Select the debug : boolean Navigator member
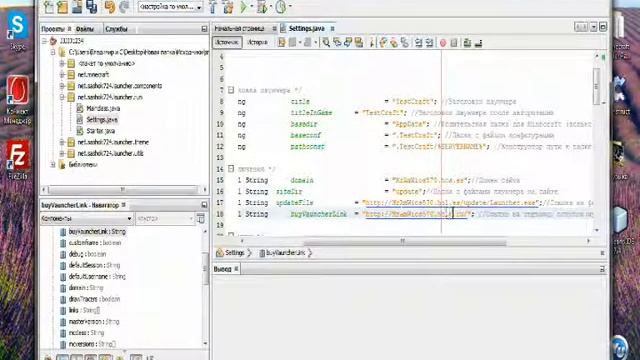640x360 pixels. [87, 254]
